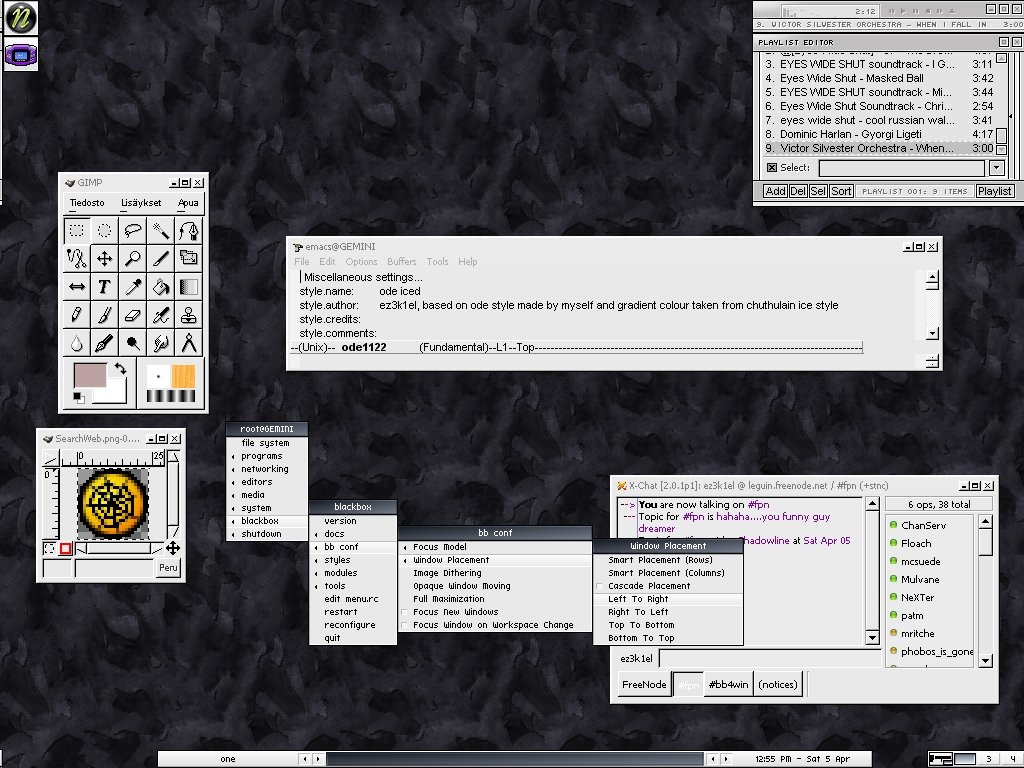Screen dimensions: 1024x768
Task: Choose the Convolve blur droplet tool
Action: click(x=77, y=343)
